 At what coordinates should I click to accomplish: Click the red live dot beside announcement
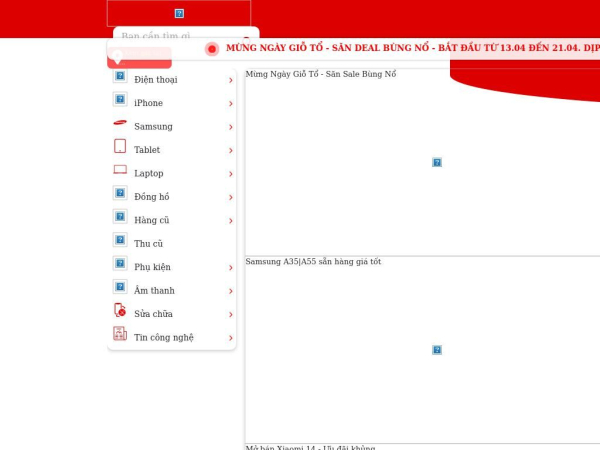(x=212, y=49)
